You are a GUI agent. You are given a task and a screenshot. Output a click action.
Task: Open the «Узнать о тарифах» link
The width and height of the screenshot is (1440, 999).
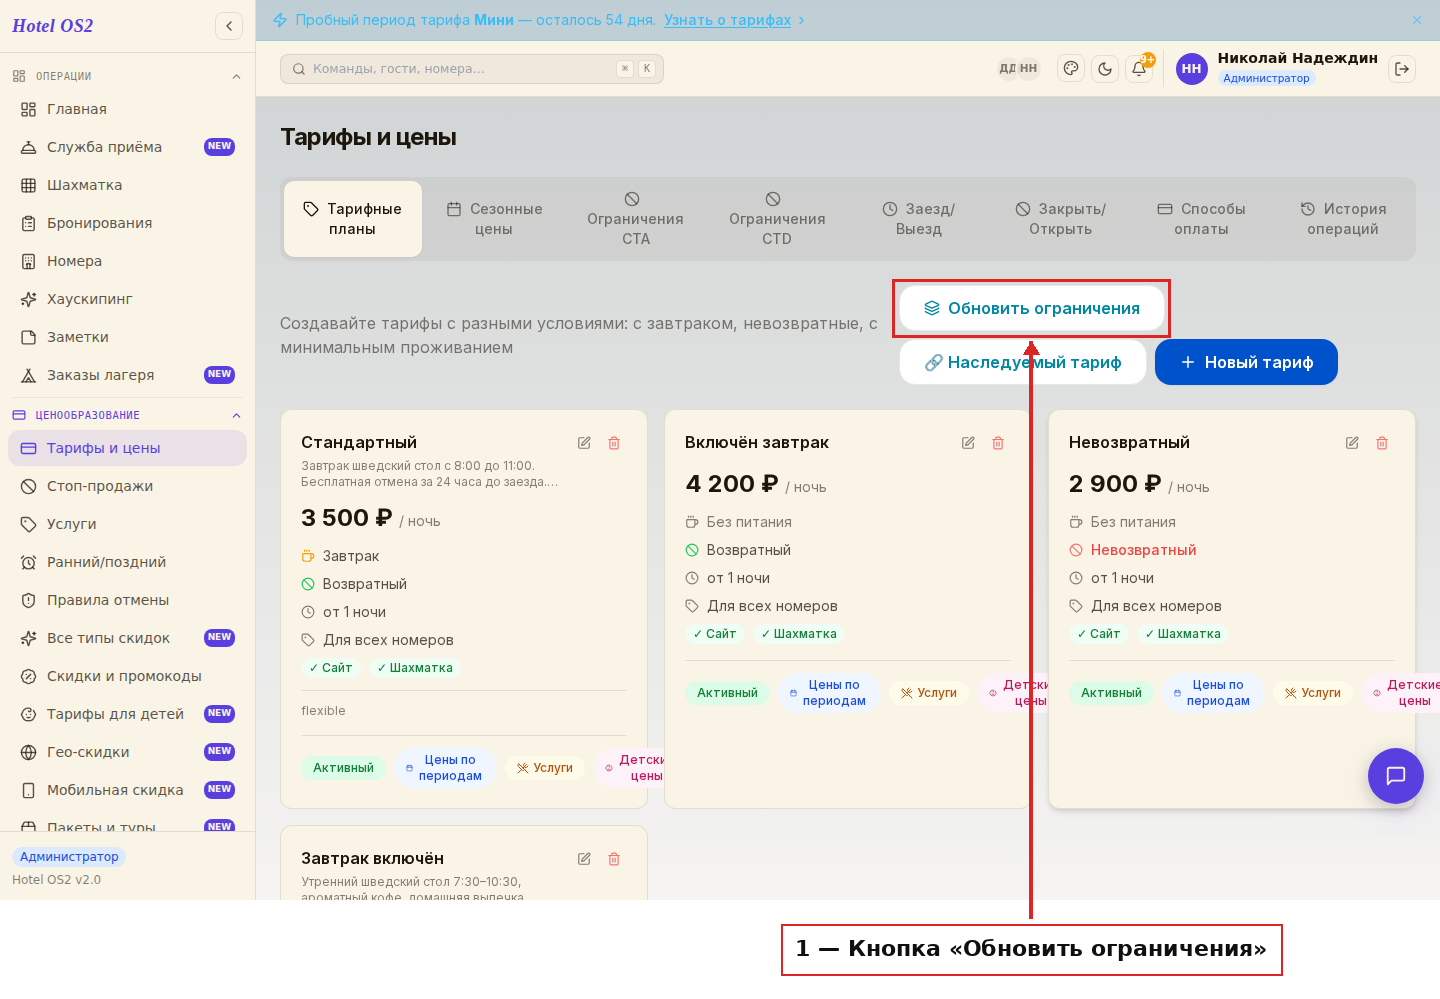pos(727,20)
